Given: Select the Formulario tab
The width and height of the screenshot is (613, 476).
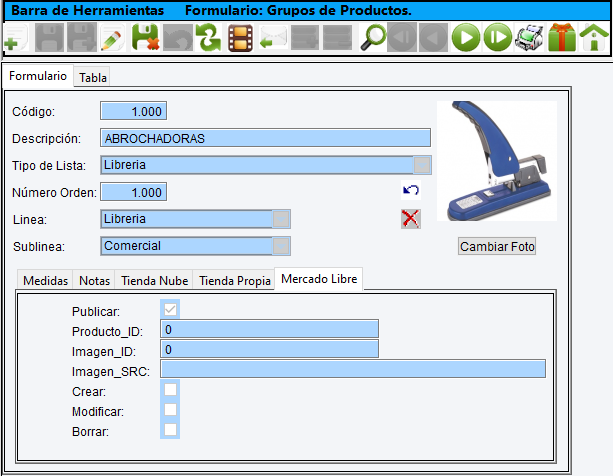Looking at the screenshot, I should click(38, 76).
